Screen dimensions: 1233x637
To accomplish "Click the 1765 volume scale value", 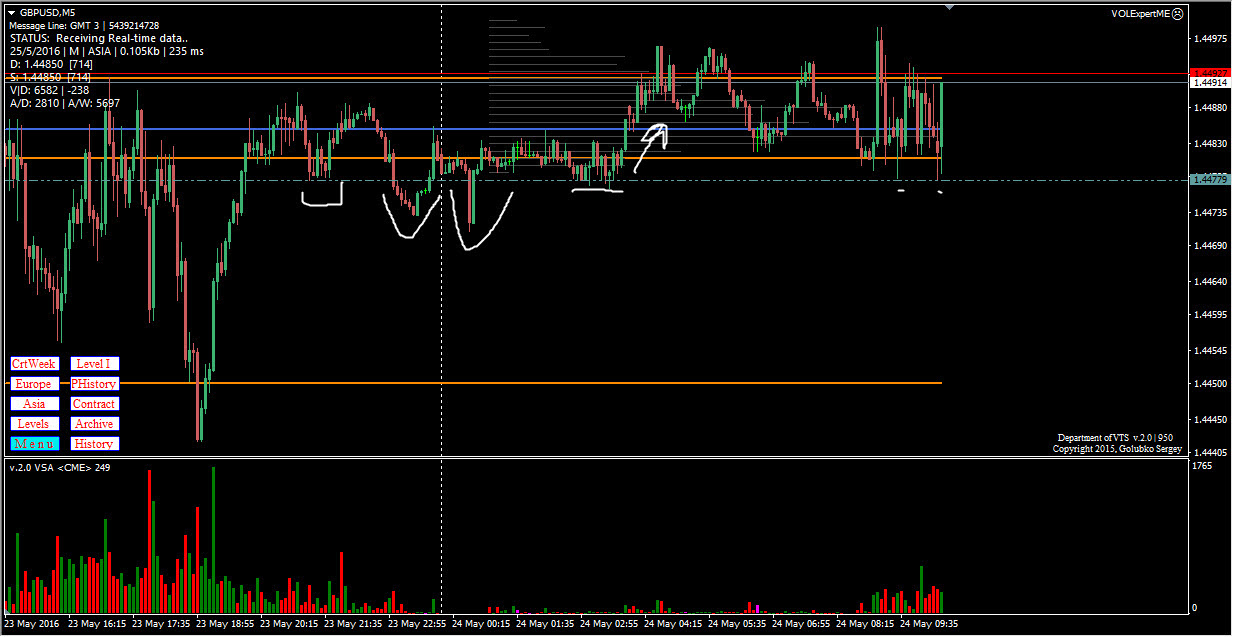I will [x=1202, y=467].
